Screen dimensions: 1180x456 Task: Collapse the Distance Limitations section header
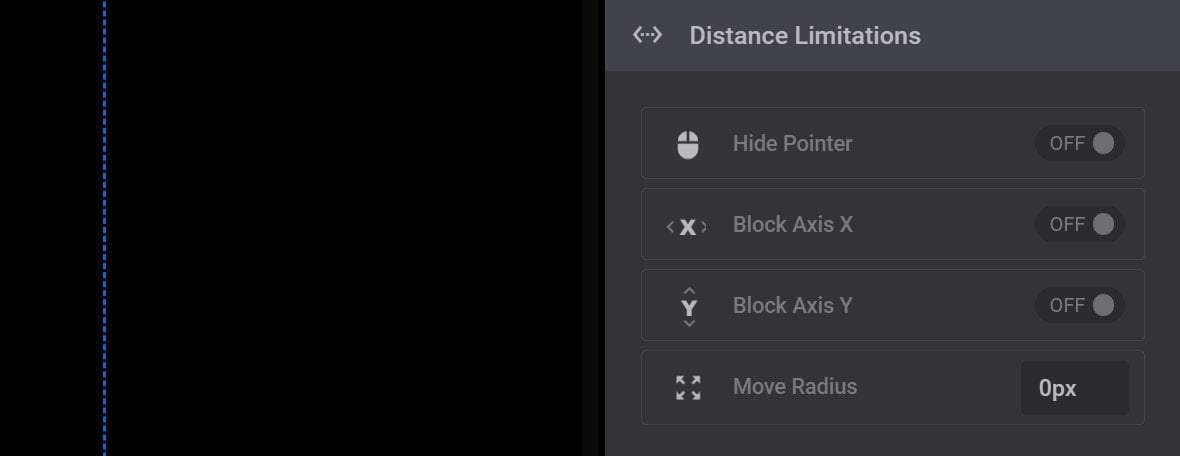tap(893, 35)
